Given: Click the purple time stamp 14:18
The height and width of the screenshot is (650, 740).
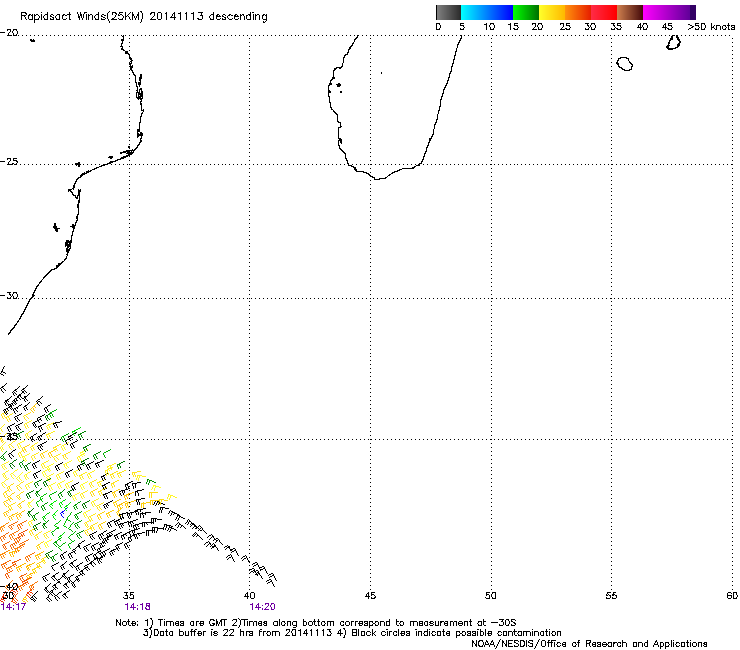Looking at the screenshot, I should [137, 607].
